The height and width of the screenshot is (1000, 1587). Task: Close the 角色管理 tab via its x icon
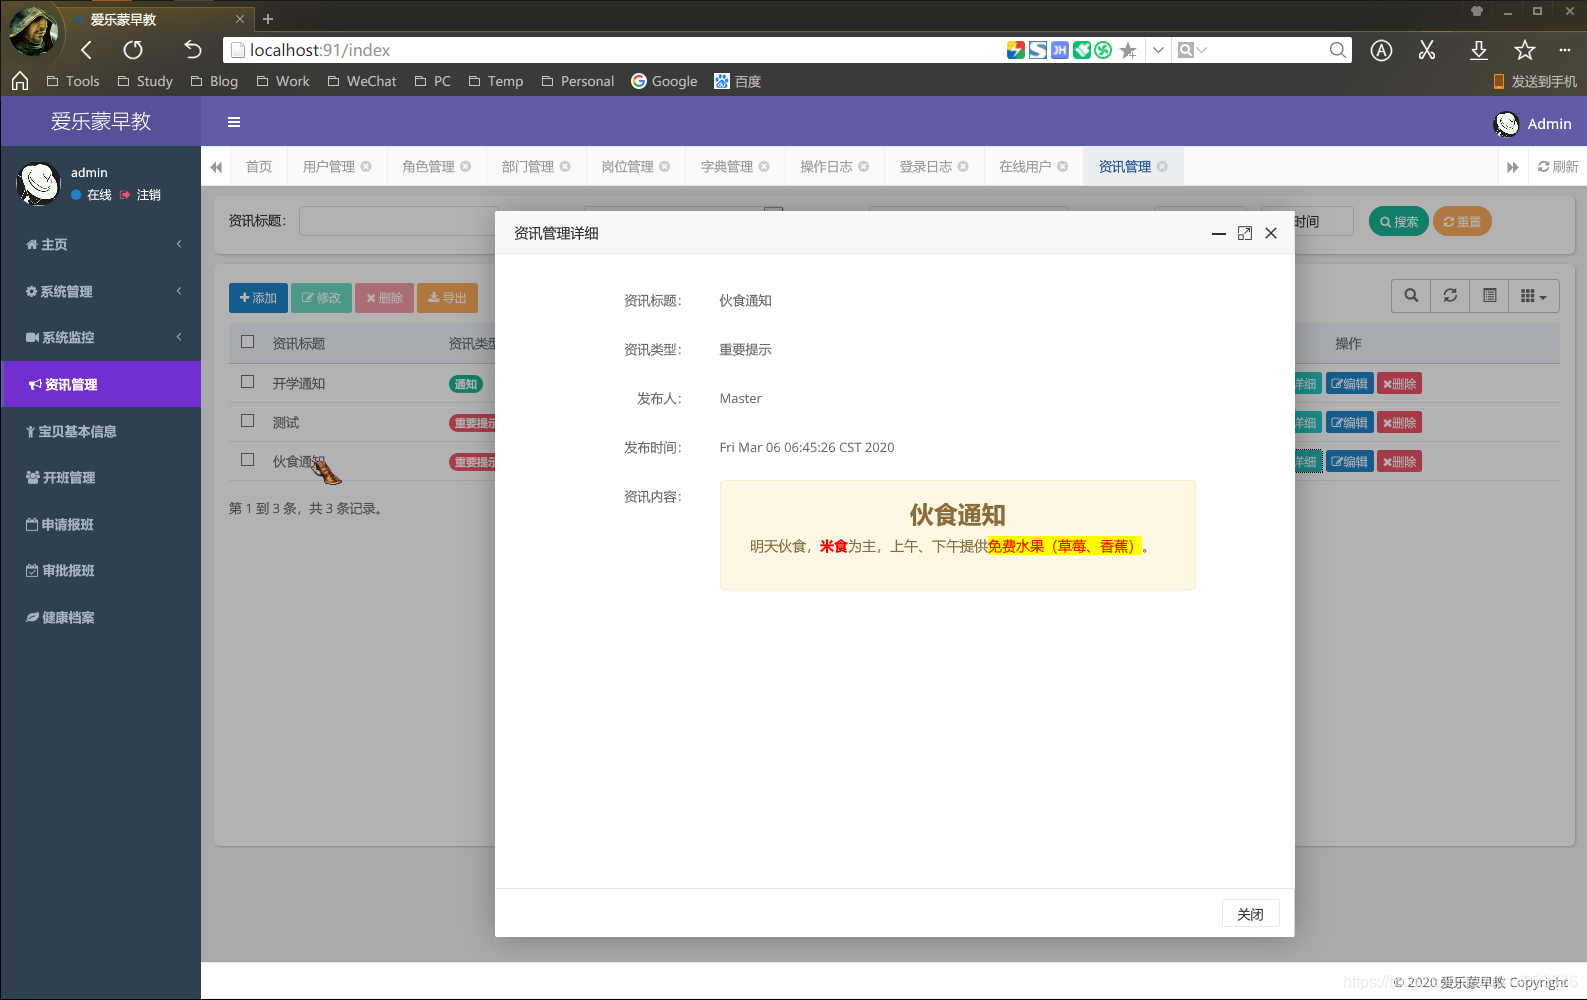click(466, 166)
